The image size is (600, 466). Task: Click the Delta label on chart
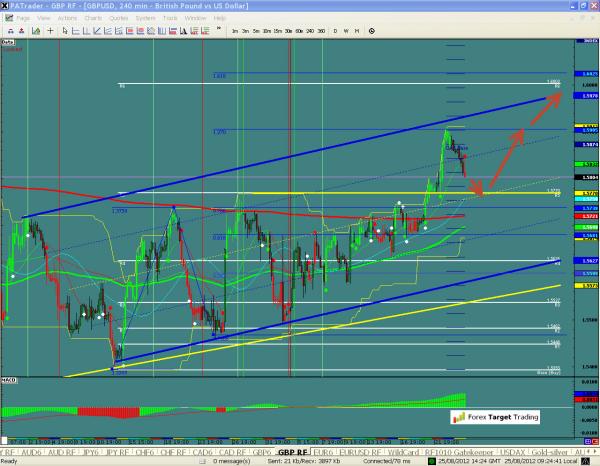tap(10, 42)
